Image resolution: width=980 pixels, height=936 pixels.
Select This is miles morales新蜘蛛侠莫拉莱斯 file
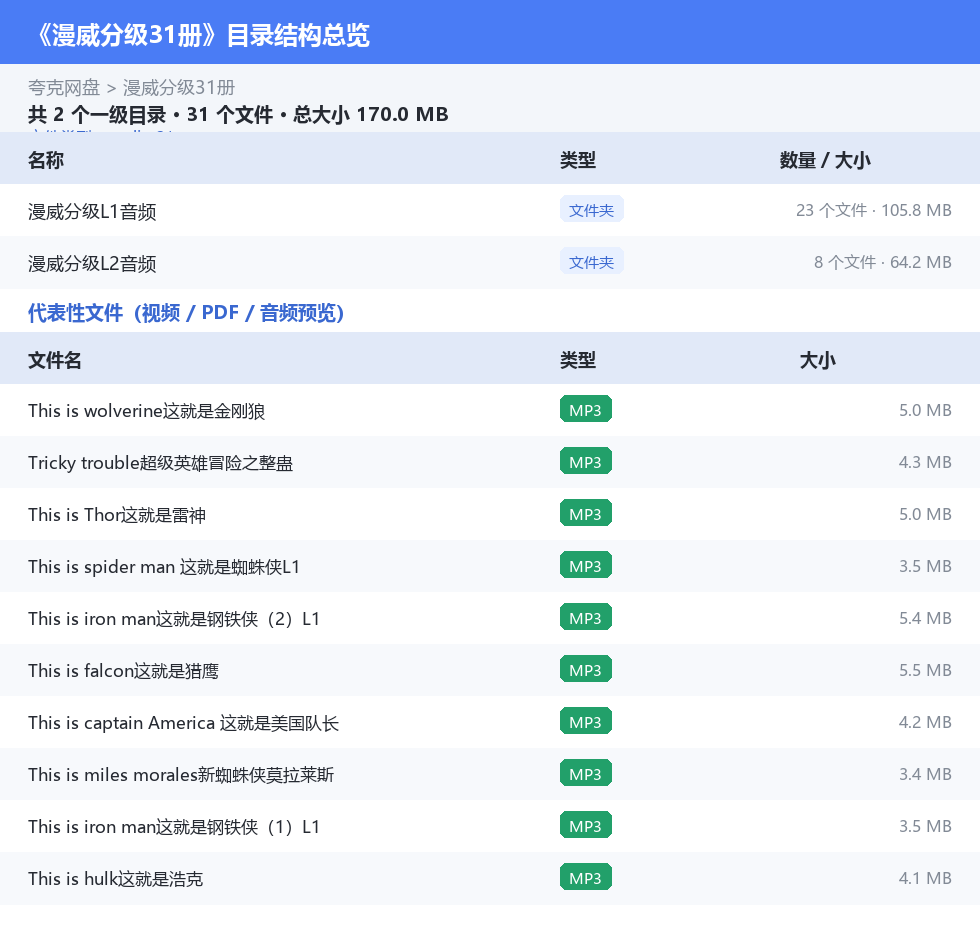pos(181,774)
